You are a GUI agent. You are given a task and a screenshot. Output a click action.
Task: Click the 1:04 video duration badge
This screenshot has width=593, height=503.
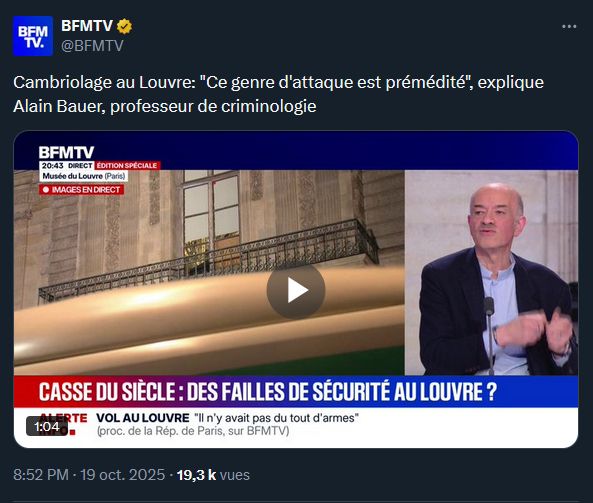coord(47,427)
